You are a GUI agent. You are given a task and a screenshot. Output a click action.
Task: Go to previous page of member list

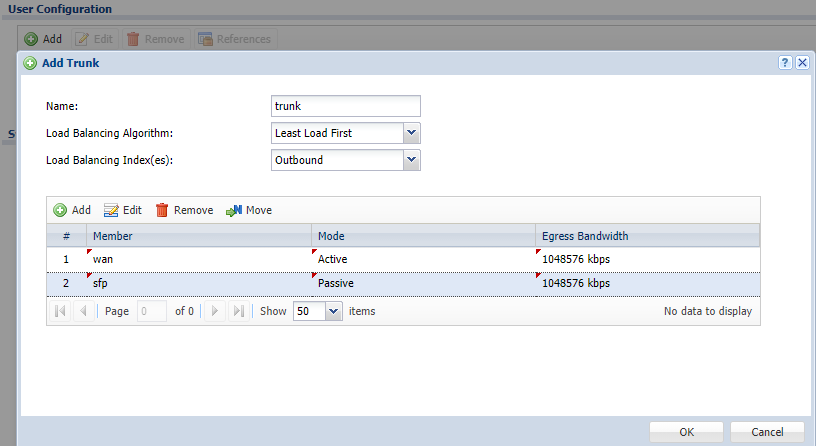pyautogui.click(x=83, y=311)
